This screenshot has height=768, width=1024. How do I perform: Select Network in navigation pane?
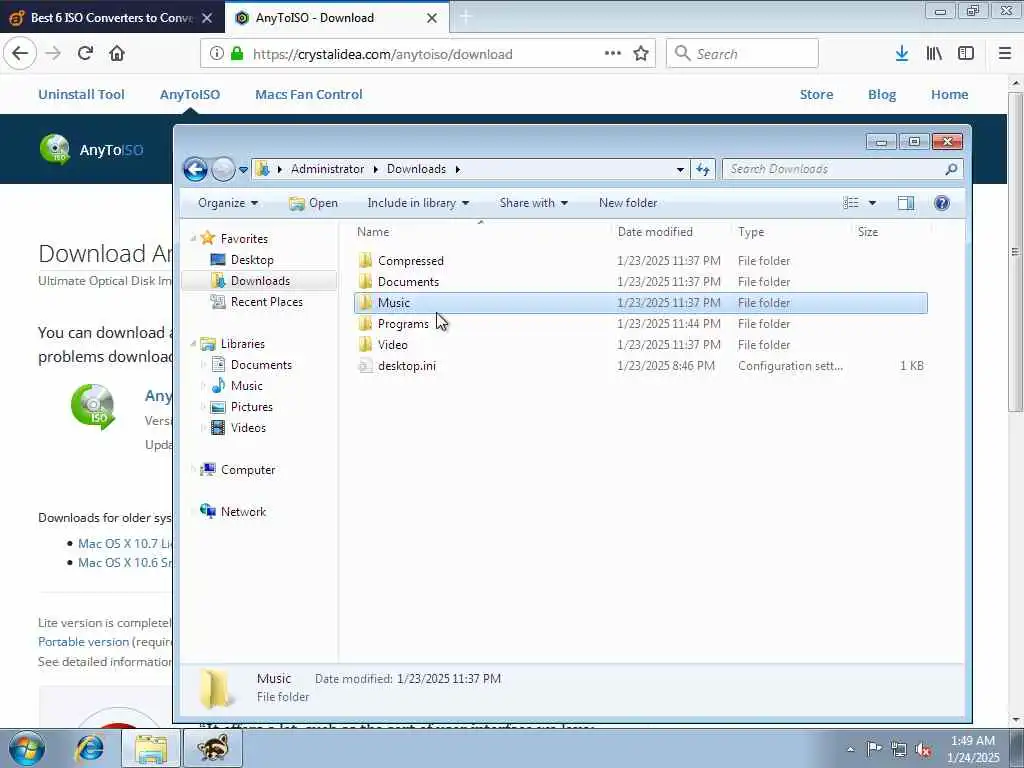coord(243,512)
